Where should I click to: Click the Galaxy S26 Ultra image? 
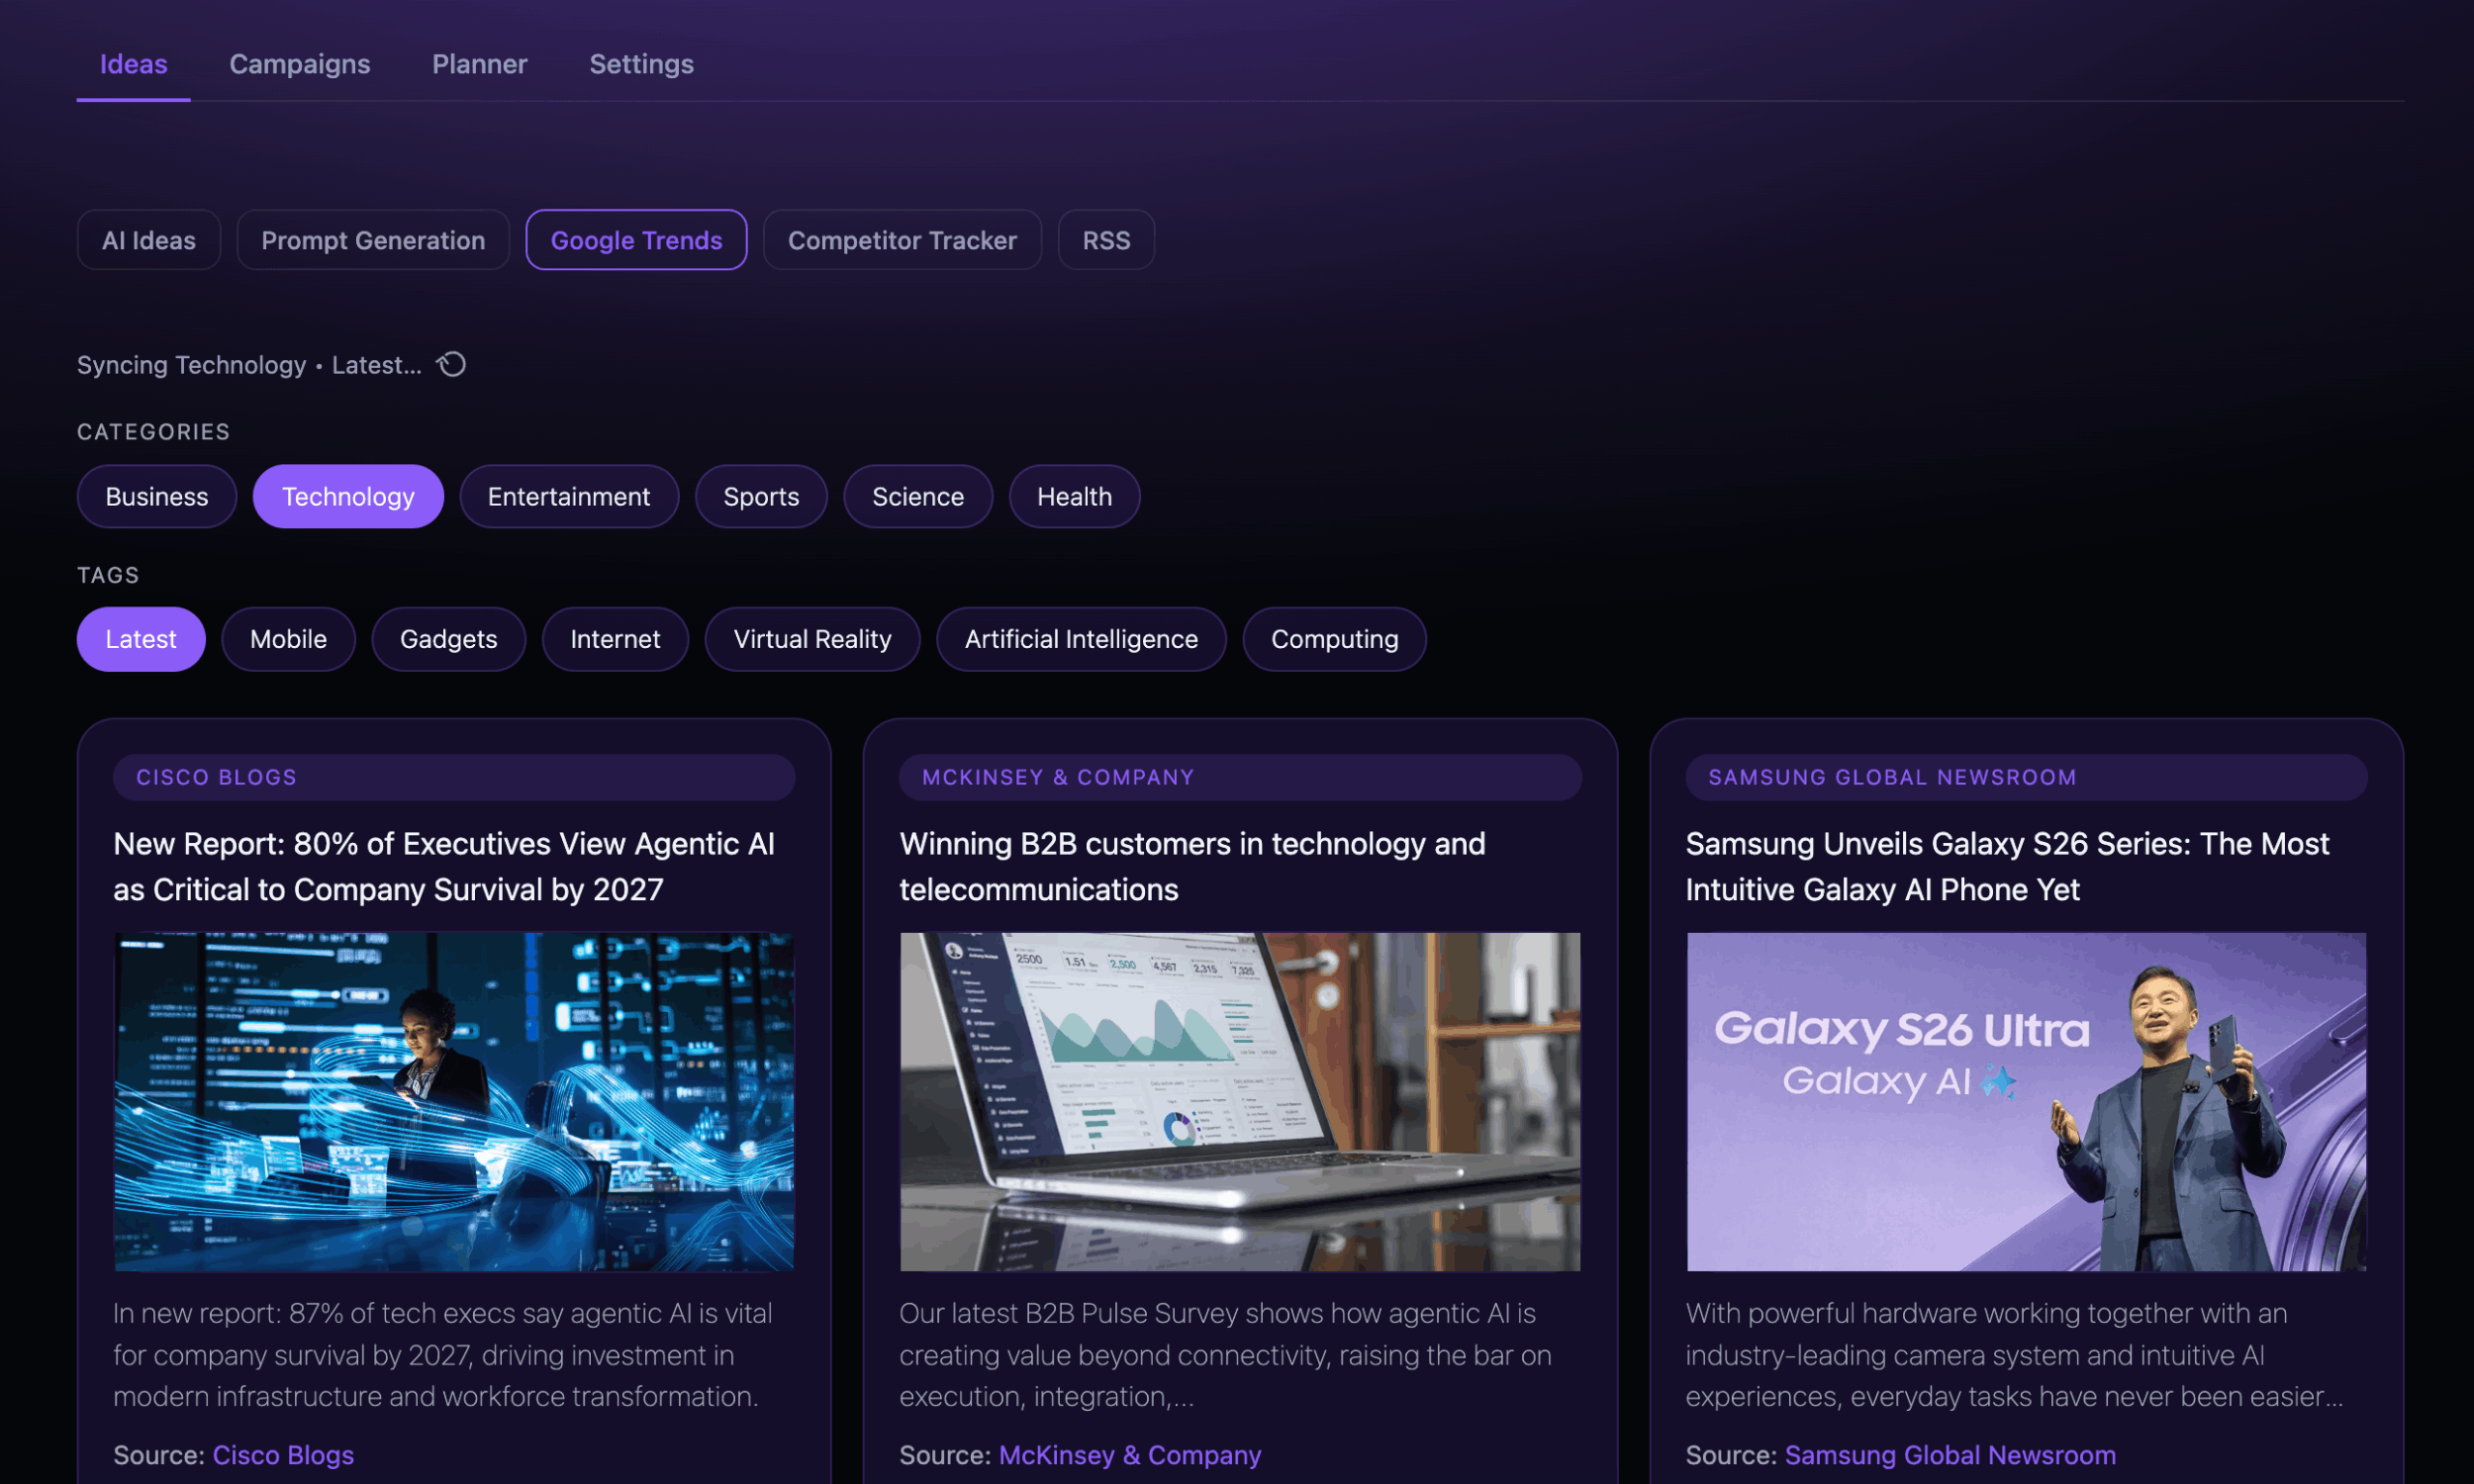tap(2026, 1102)
